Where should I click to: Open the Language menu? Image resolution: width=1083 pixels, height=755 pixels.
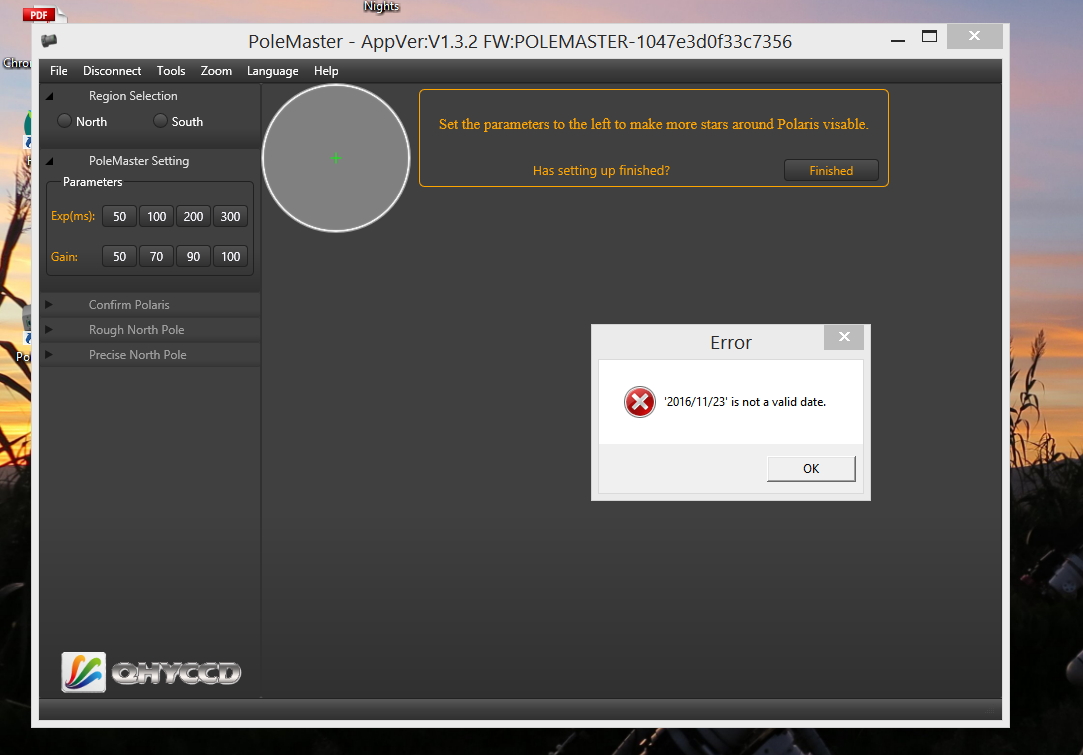click(x=273, y=70)
